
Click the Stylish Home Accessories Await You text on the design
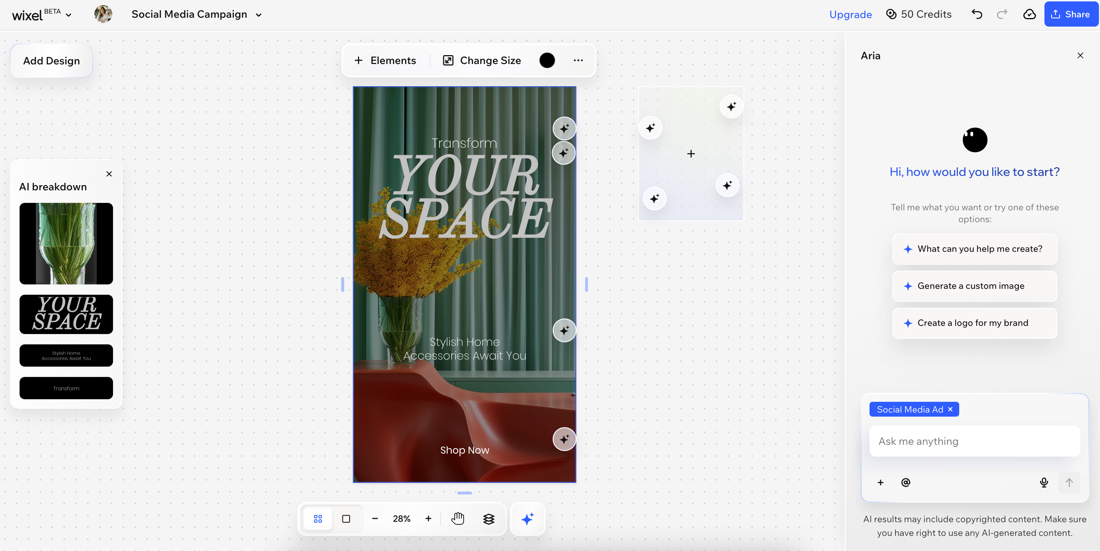464,349
